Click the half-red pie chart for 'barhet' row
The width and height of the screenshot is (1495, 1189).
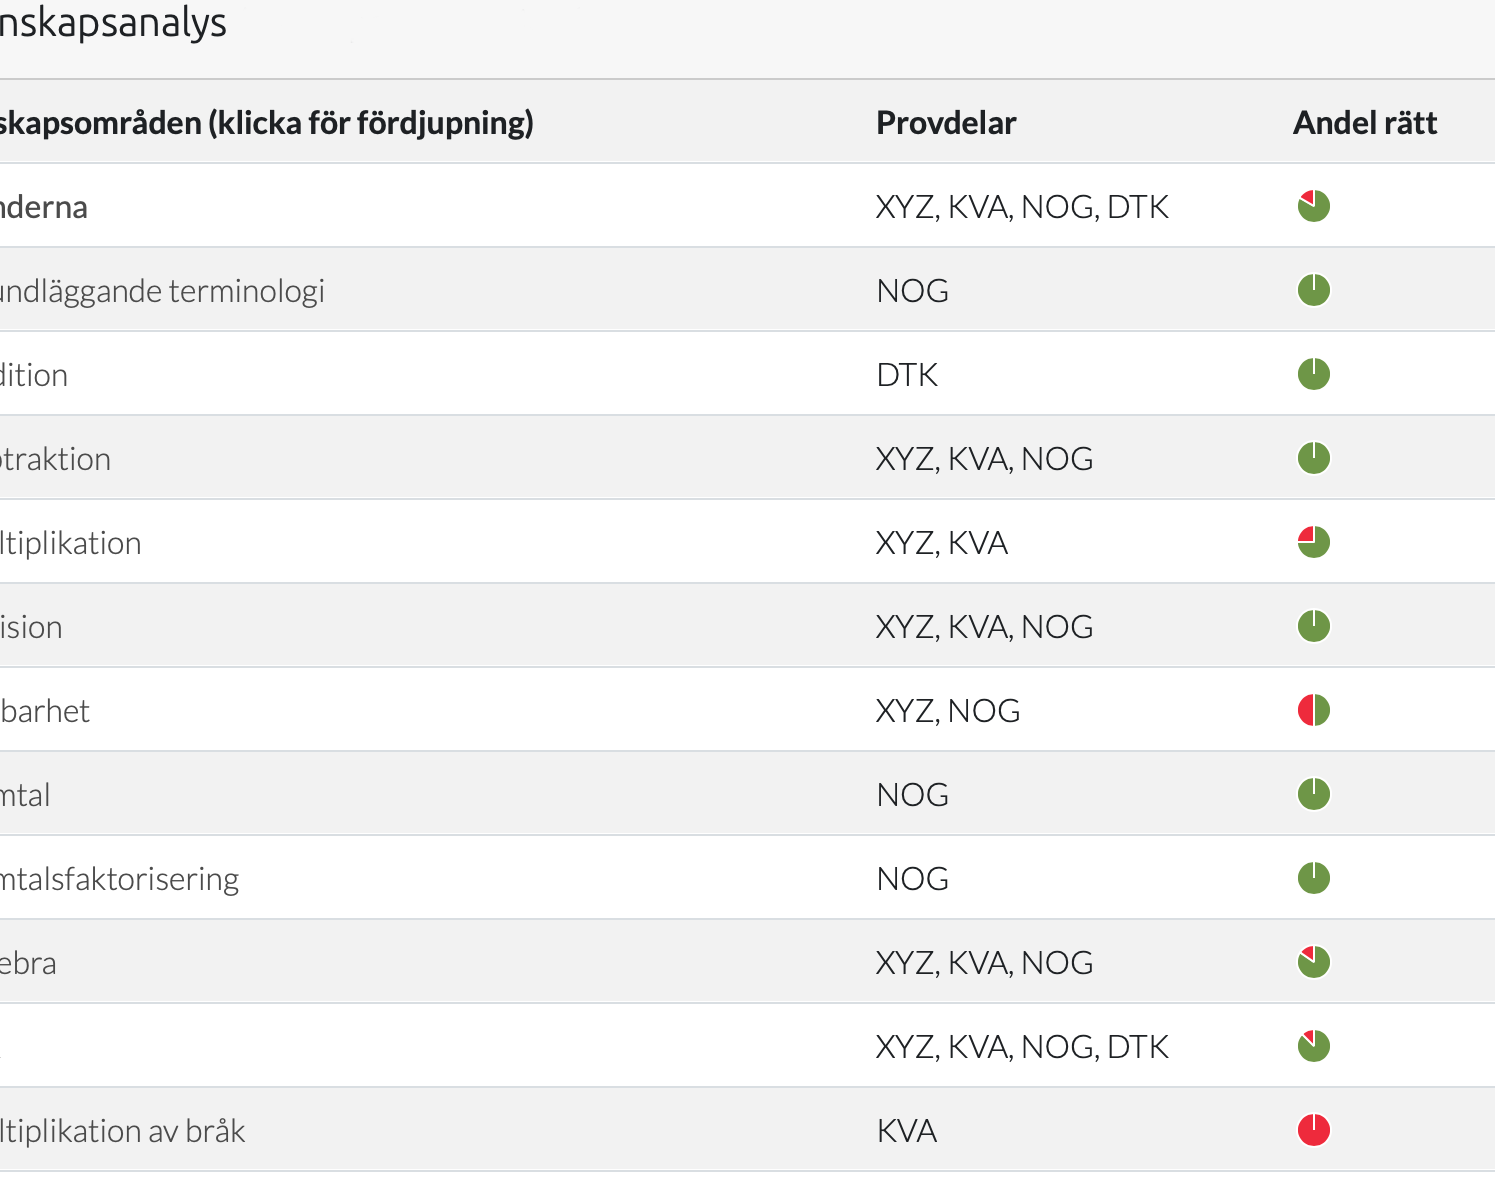pyautogui.click(x=1313, y=710)
